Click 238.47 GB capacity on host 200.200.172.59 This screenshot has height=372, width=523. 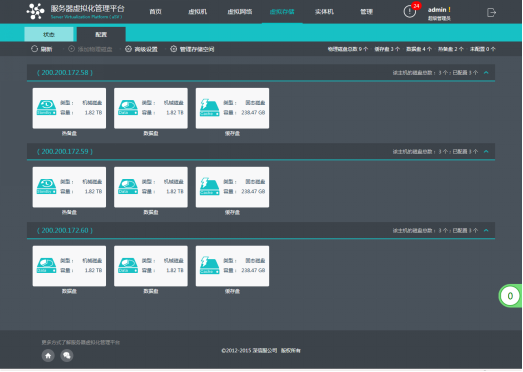click(x=253, y=192)
